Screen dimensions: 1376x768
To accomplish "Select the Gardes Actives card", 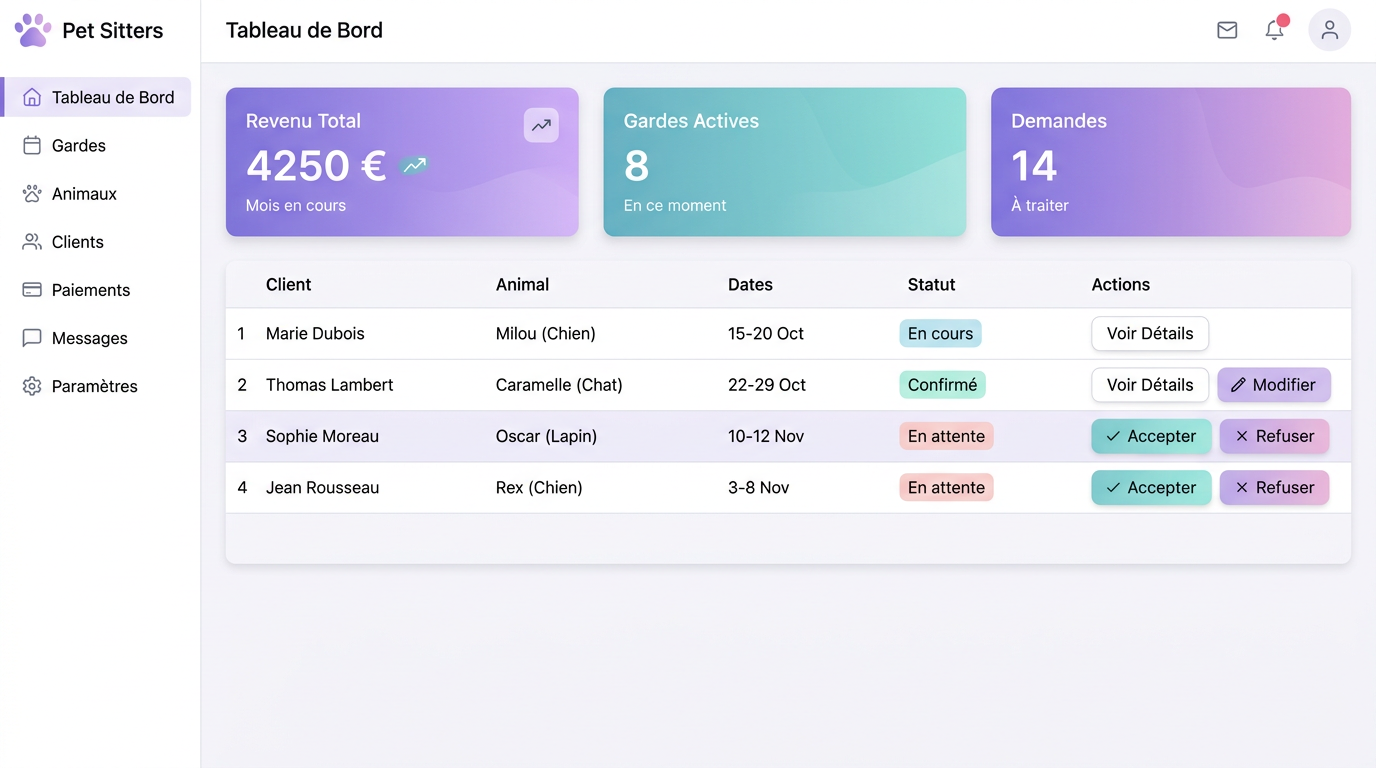I will [785, 162].
